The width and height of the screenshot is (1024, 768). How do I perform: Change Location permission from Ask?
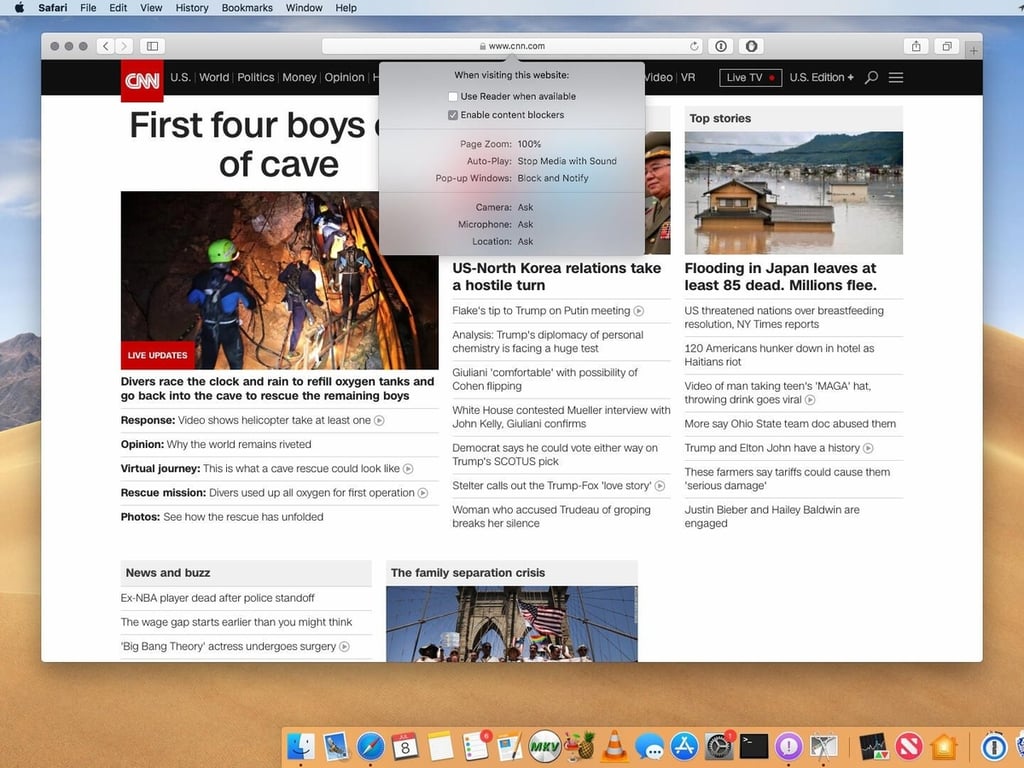click(525, 242)
